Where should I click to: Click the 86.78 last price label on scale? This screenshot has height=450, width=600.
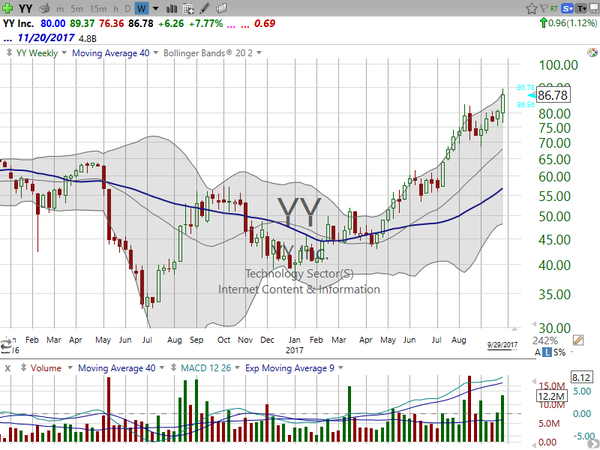[552, 95]
